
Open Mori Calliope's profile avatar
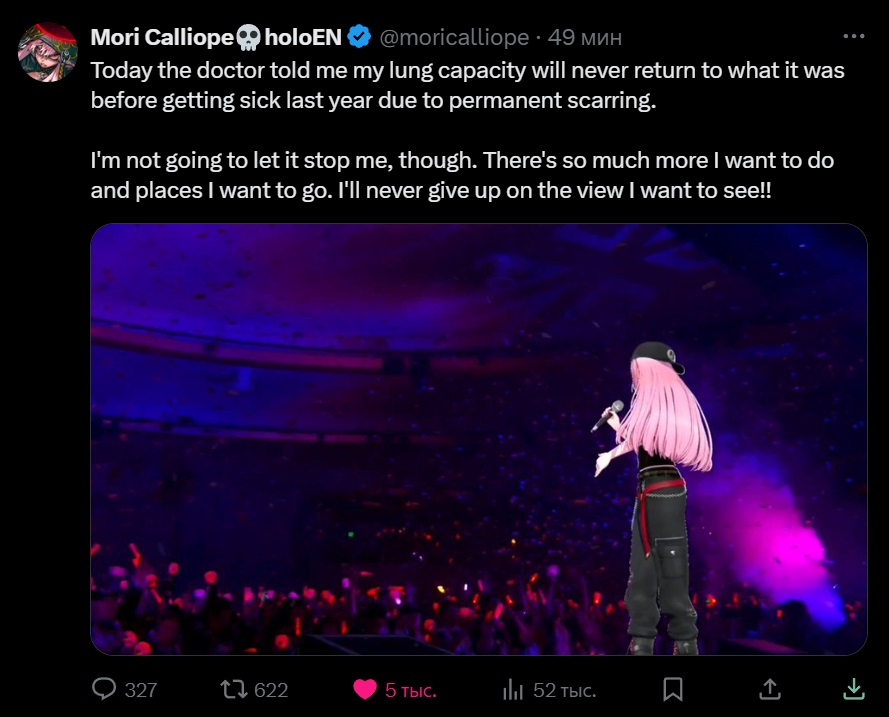click(x=47, y=52)
